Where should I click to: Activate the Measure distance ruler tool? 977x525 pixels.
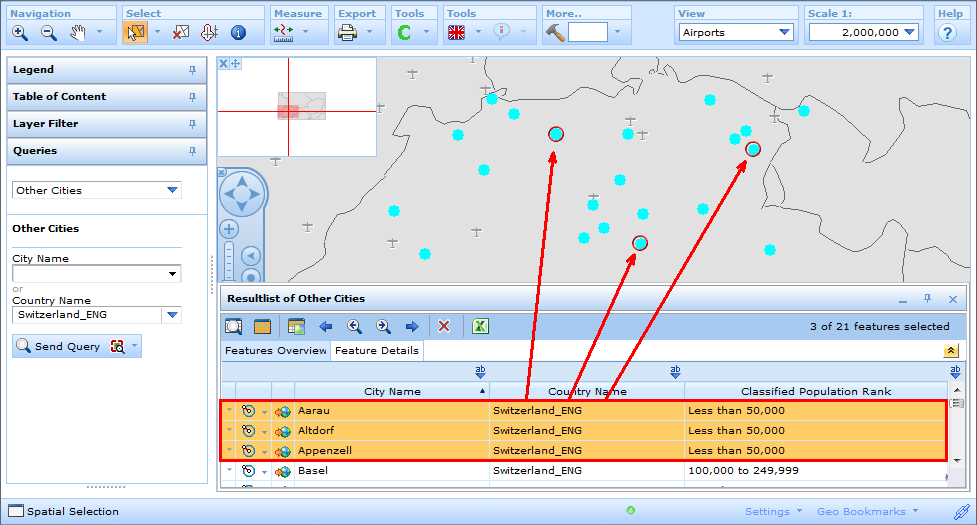284,33
